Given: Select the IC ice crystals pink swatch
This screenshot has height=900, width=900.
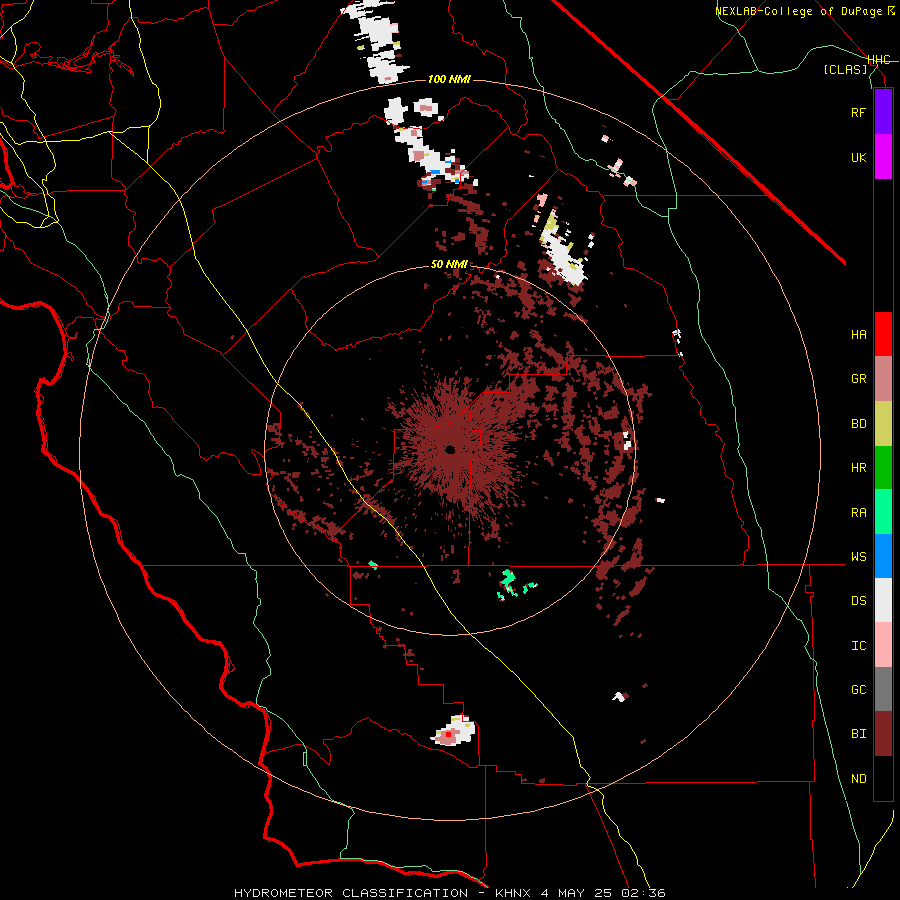Looking at the screenshot, I should pyautogui.click(x=883, y=645).
